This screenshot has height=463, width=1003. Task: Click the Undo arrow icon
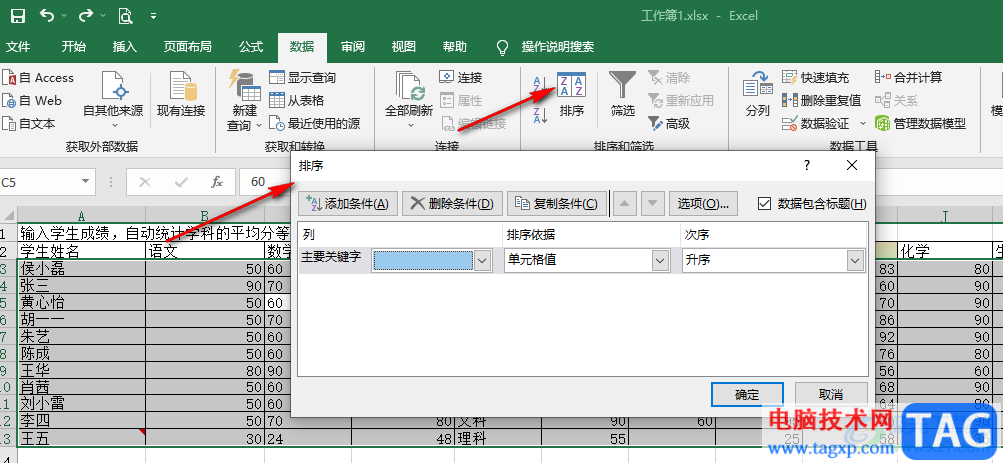click(47, 15)
